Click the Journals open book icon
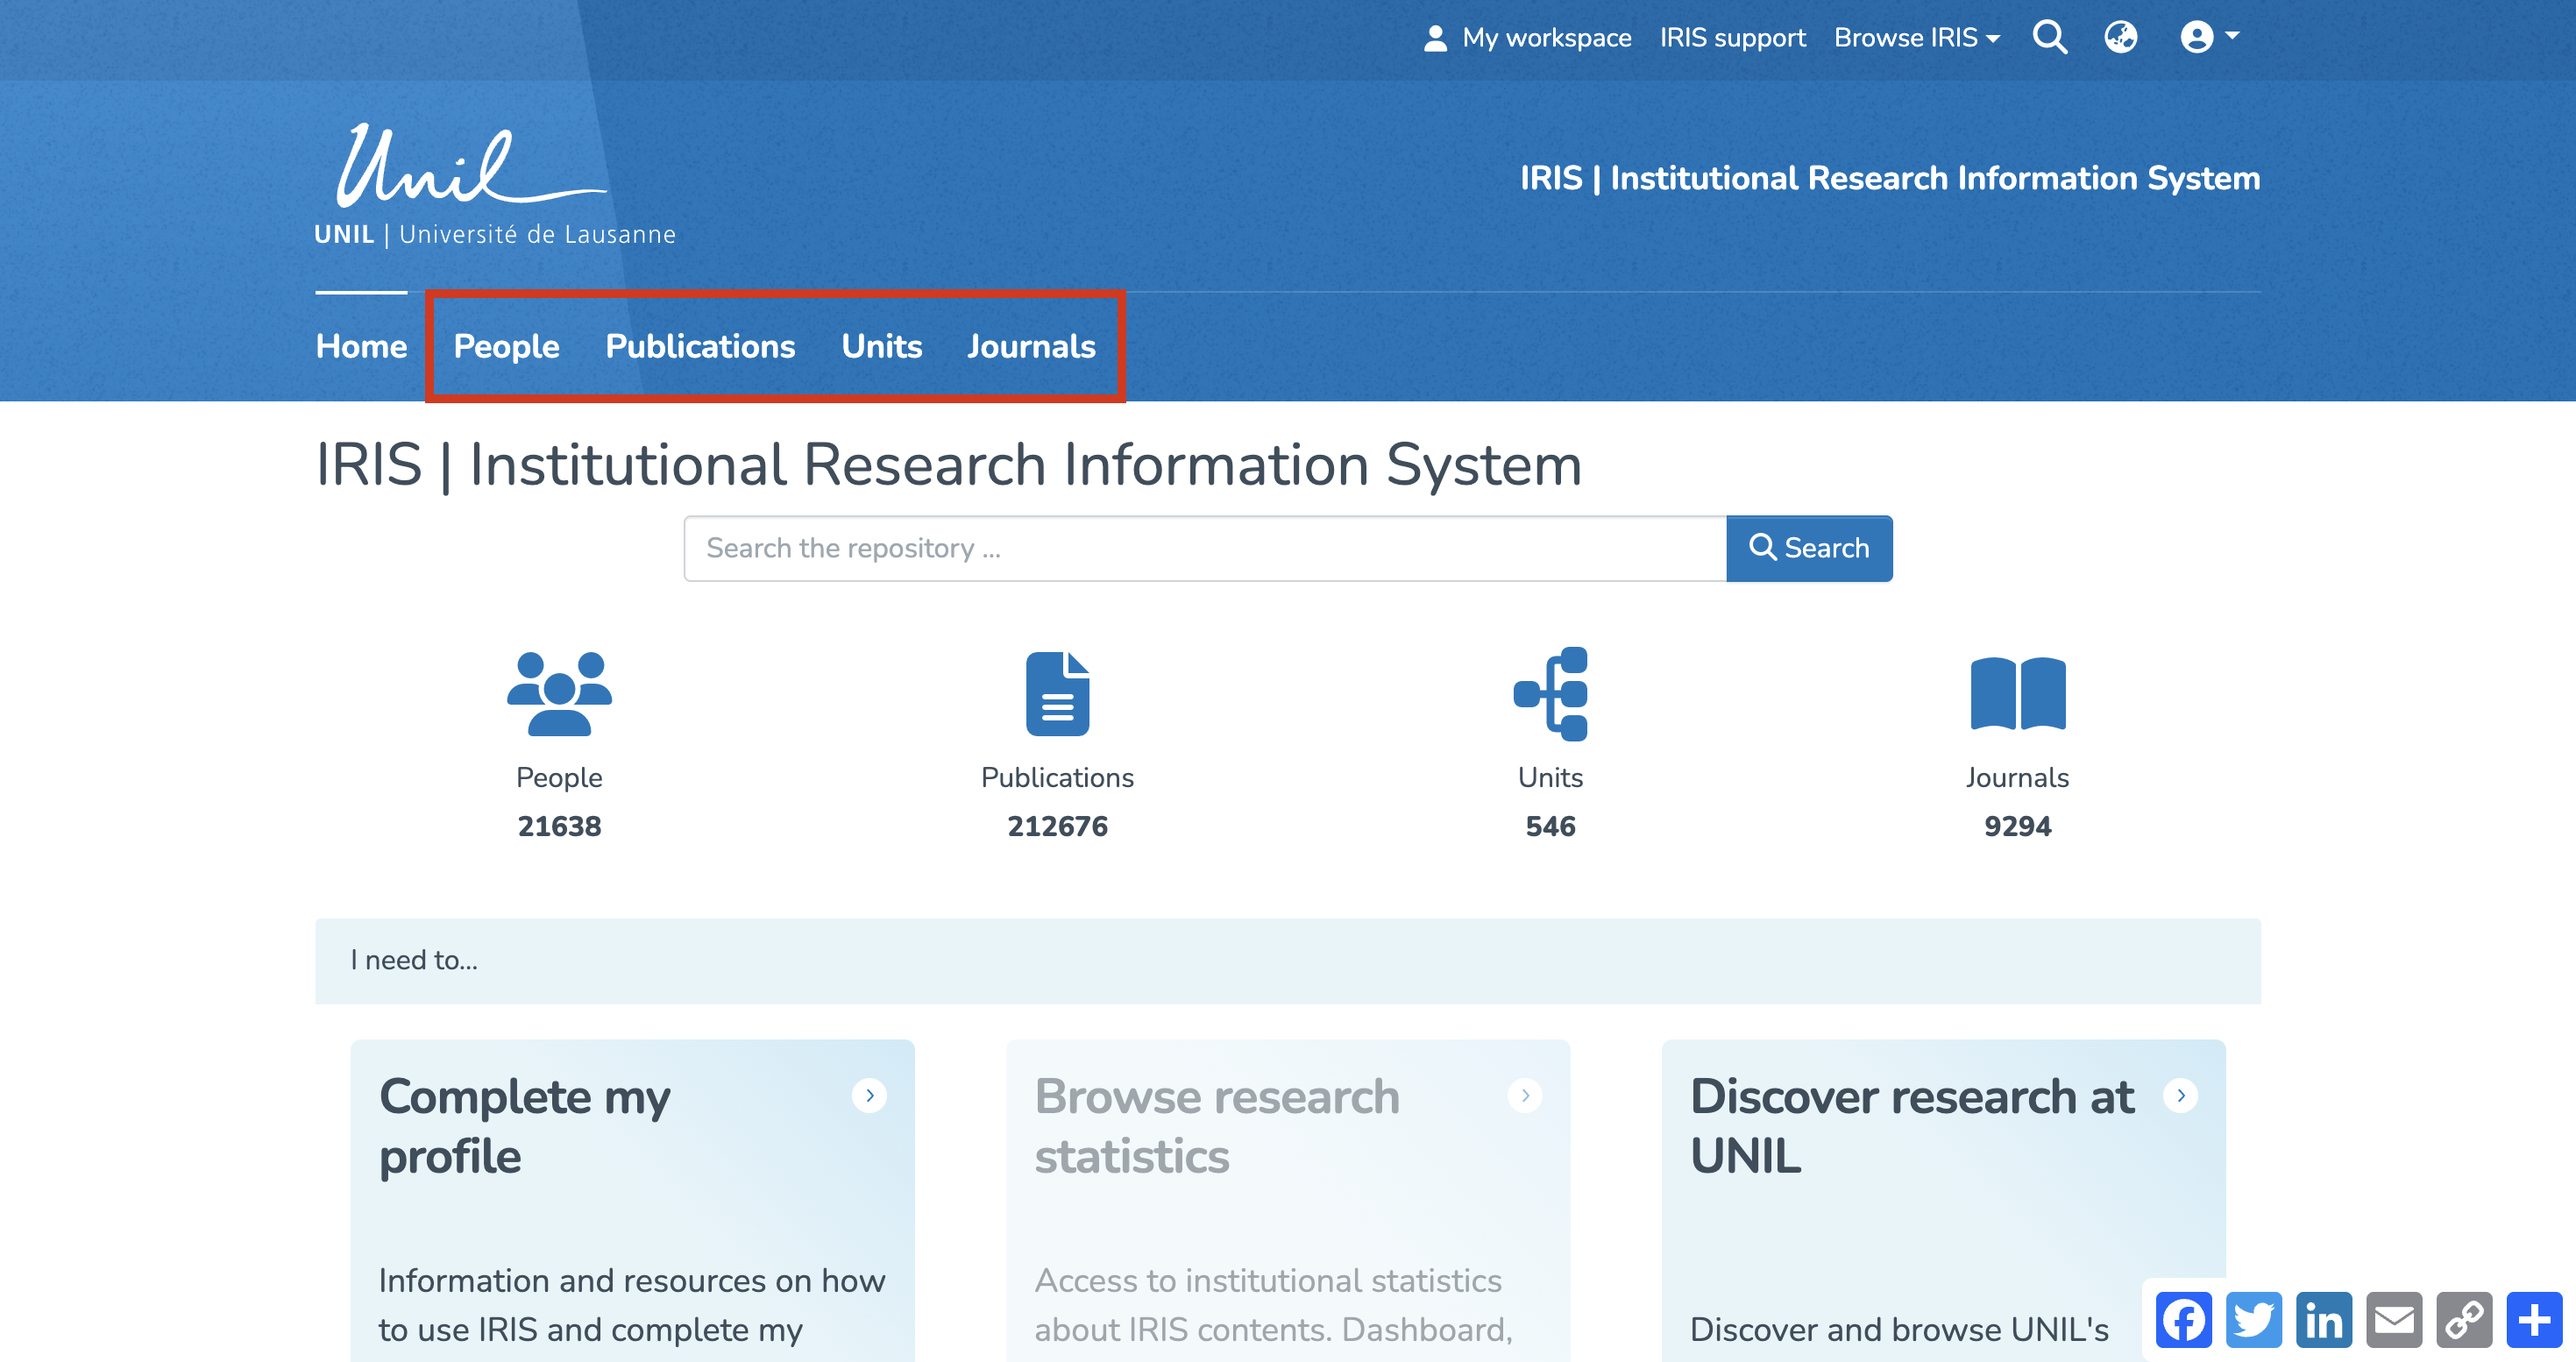Screen dimensions: 2576x1362 tap(2017, 693)
